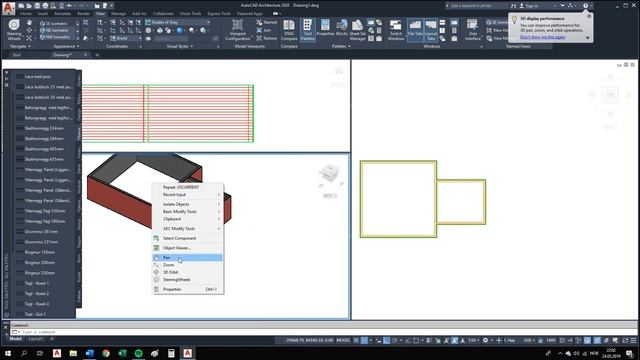Close the 3D display performance notification

click(x=589, y=16)
